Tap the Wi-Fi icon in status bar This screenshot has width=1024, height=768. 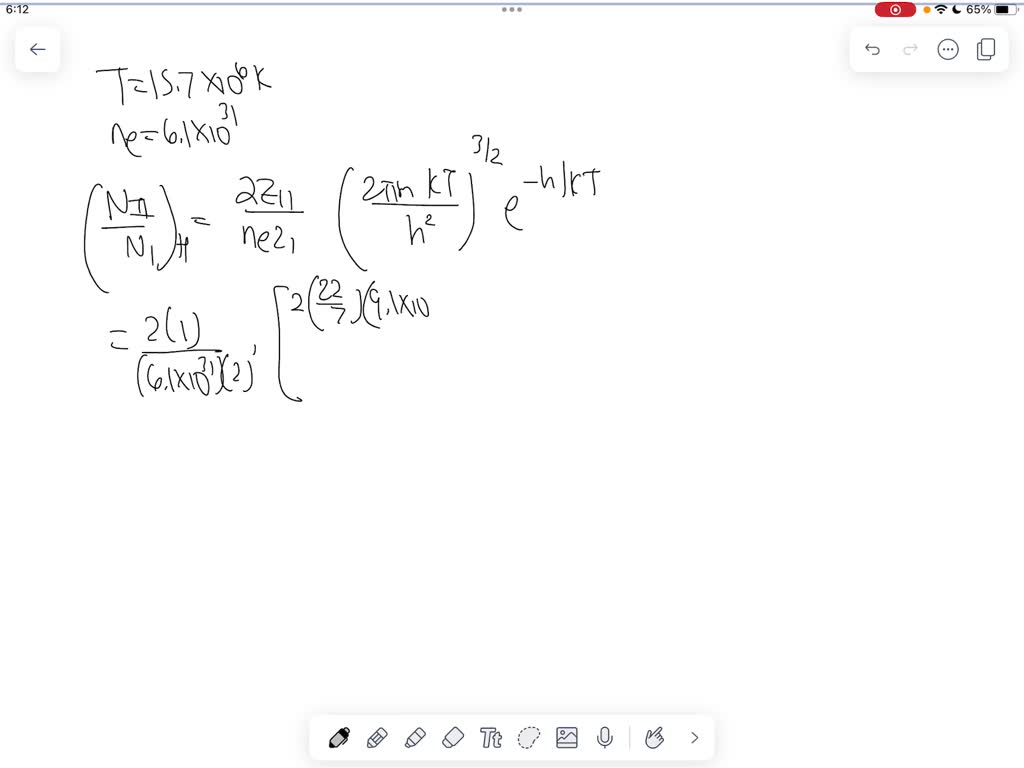(x=943, y=9)
